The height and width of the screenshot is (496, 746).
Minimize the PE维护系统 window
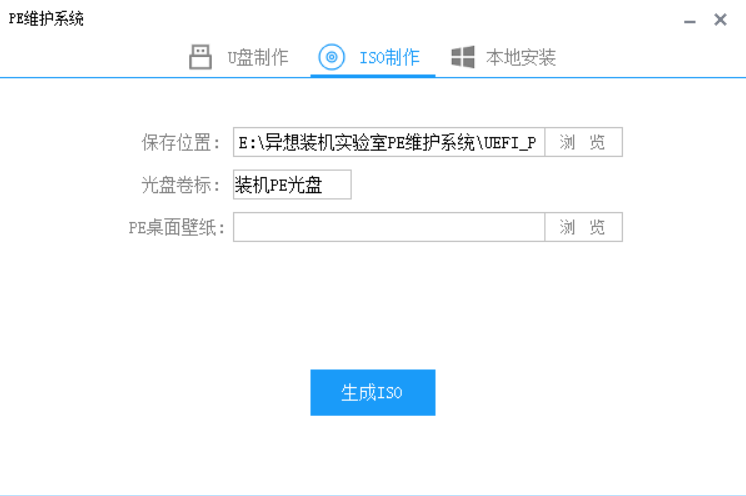tap(690, 20)
